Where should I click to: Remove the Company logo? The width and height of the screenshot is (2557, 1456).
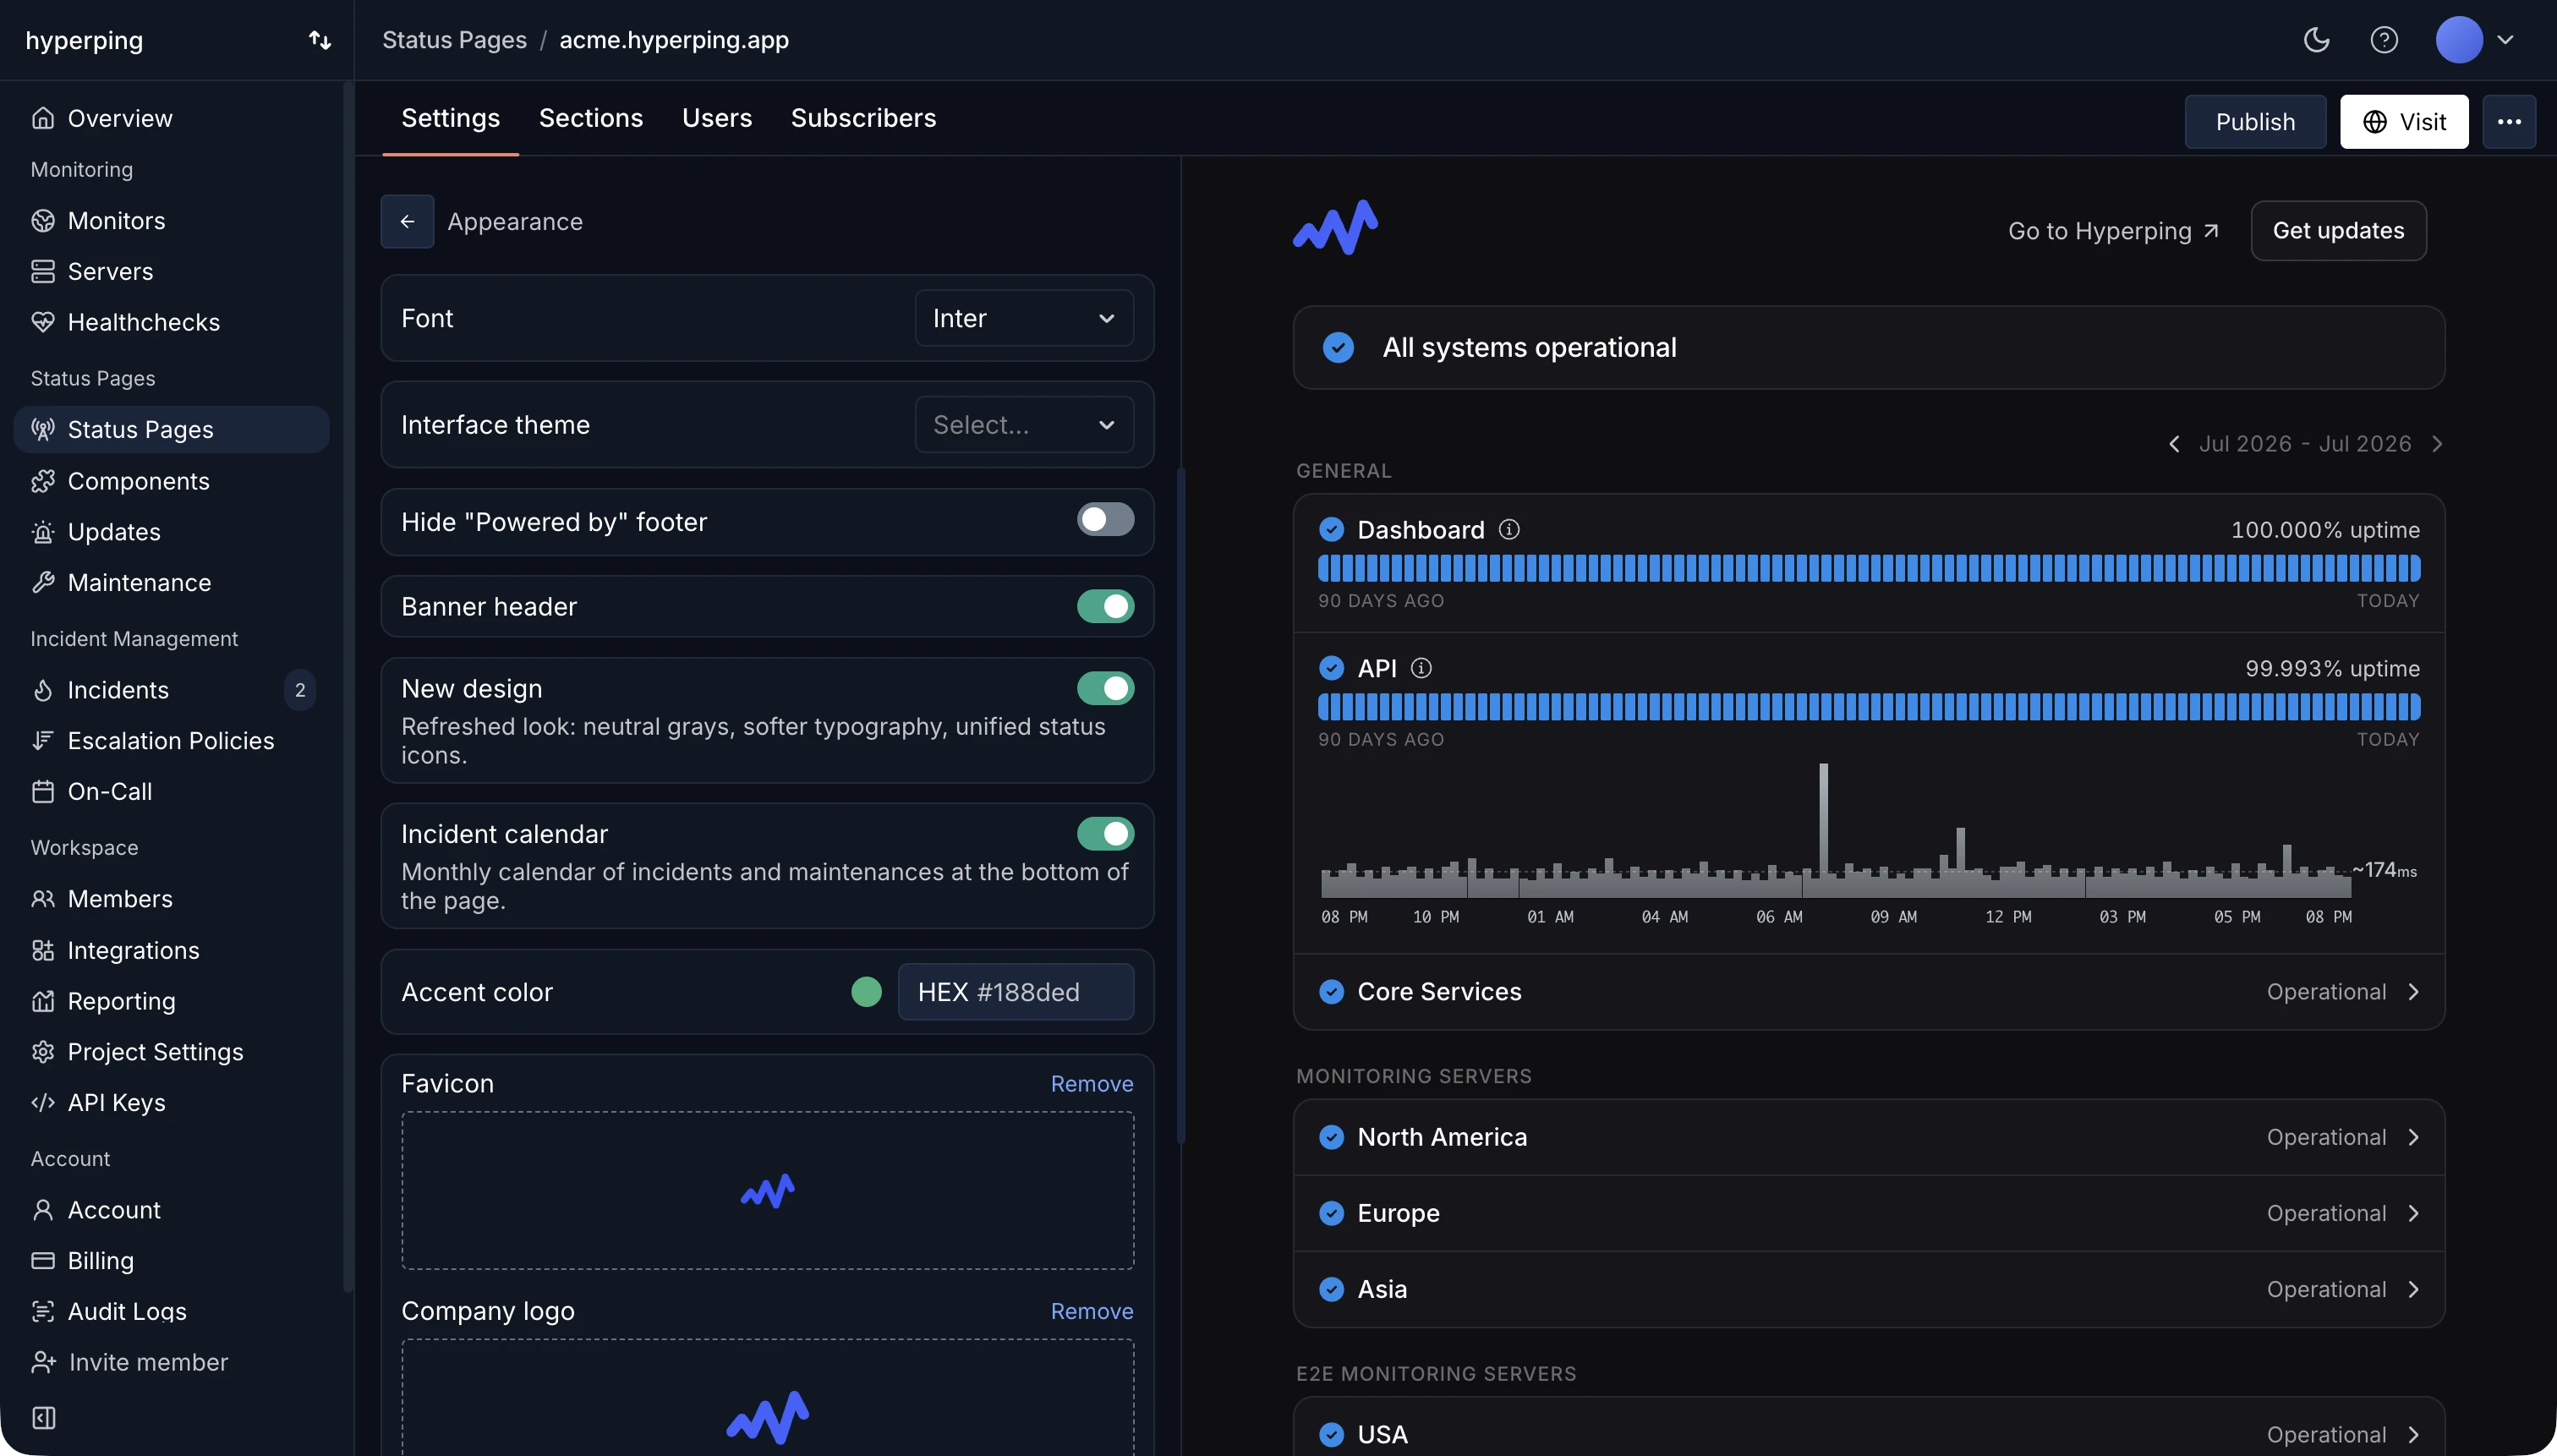1092,1311
